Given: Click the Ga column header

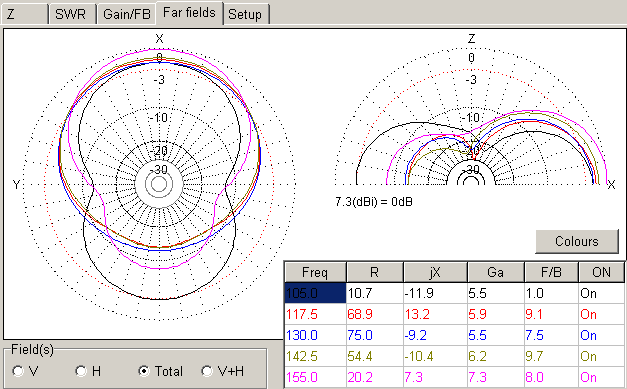Looking at the screenshot, I should (495, 272).
